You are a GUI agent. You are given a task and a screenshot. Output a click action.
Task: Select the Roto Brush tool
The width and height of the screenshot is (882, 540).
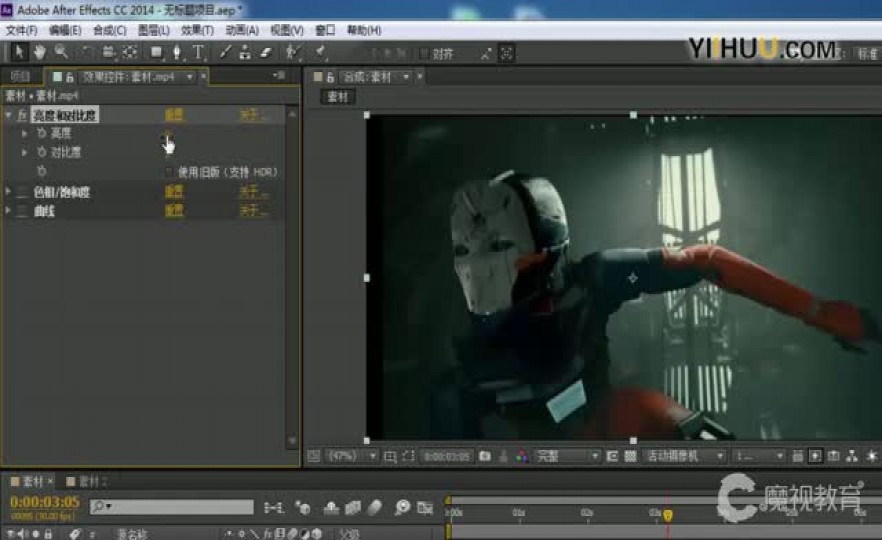click(x=292, y=53)
